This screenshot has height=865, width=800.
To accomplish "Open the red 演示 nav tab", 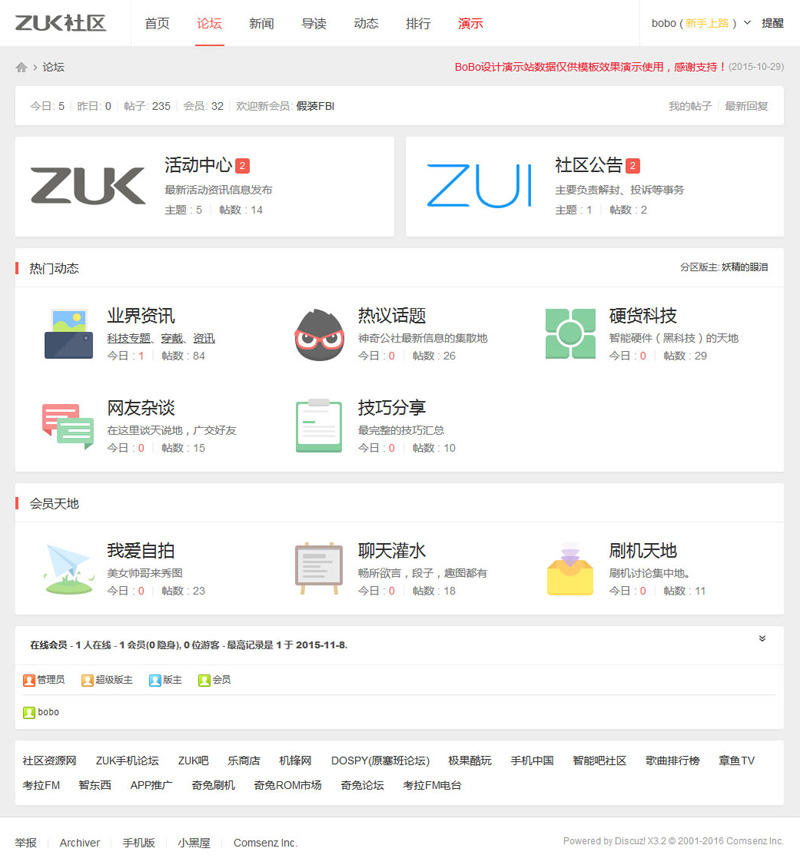I will click(x=471, y=23).
